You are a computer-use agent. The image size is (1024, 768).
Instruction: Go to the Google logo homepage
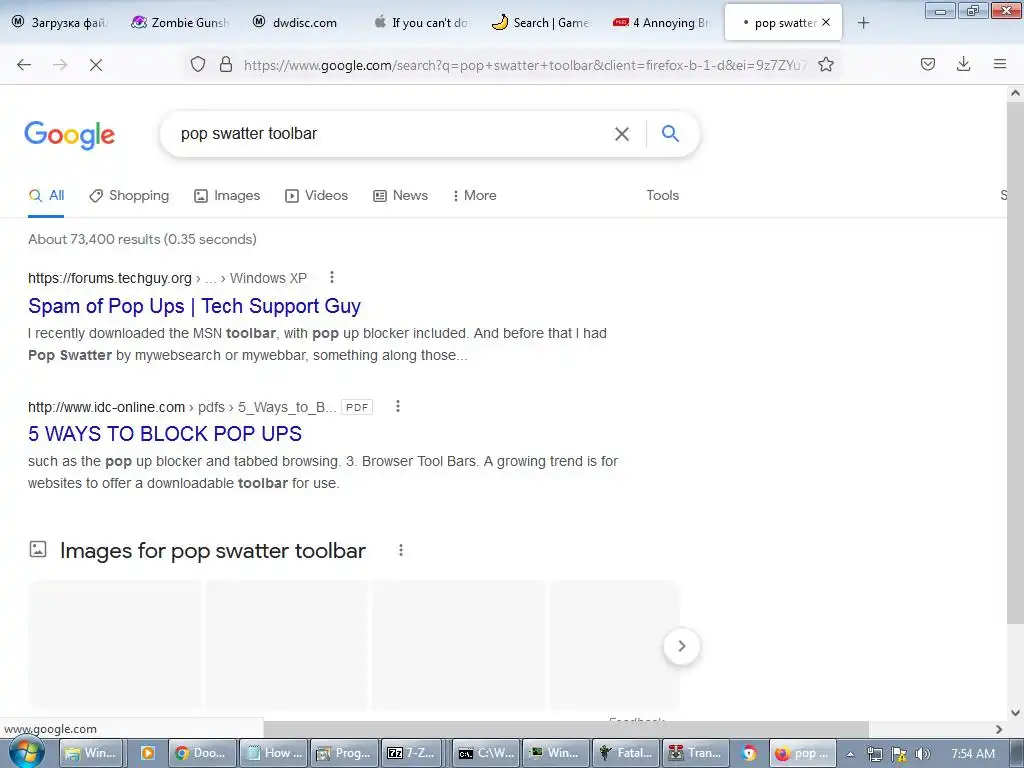pyautogui.click(x=70, y=135)
